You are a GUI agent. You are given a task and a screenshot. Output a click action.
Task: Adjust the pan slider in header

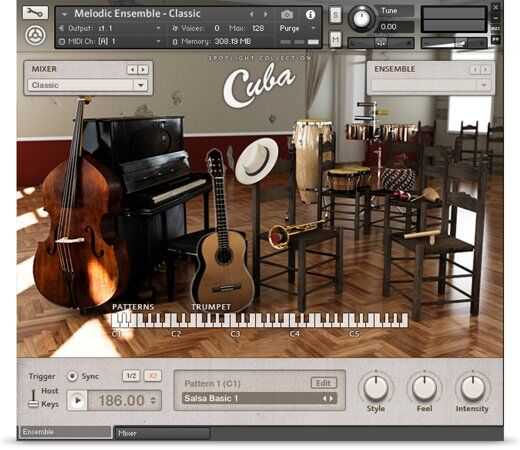coord(381,43)
